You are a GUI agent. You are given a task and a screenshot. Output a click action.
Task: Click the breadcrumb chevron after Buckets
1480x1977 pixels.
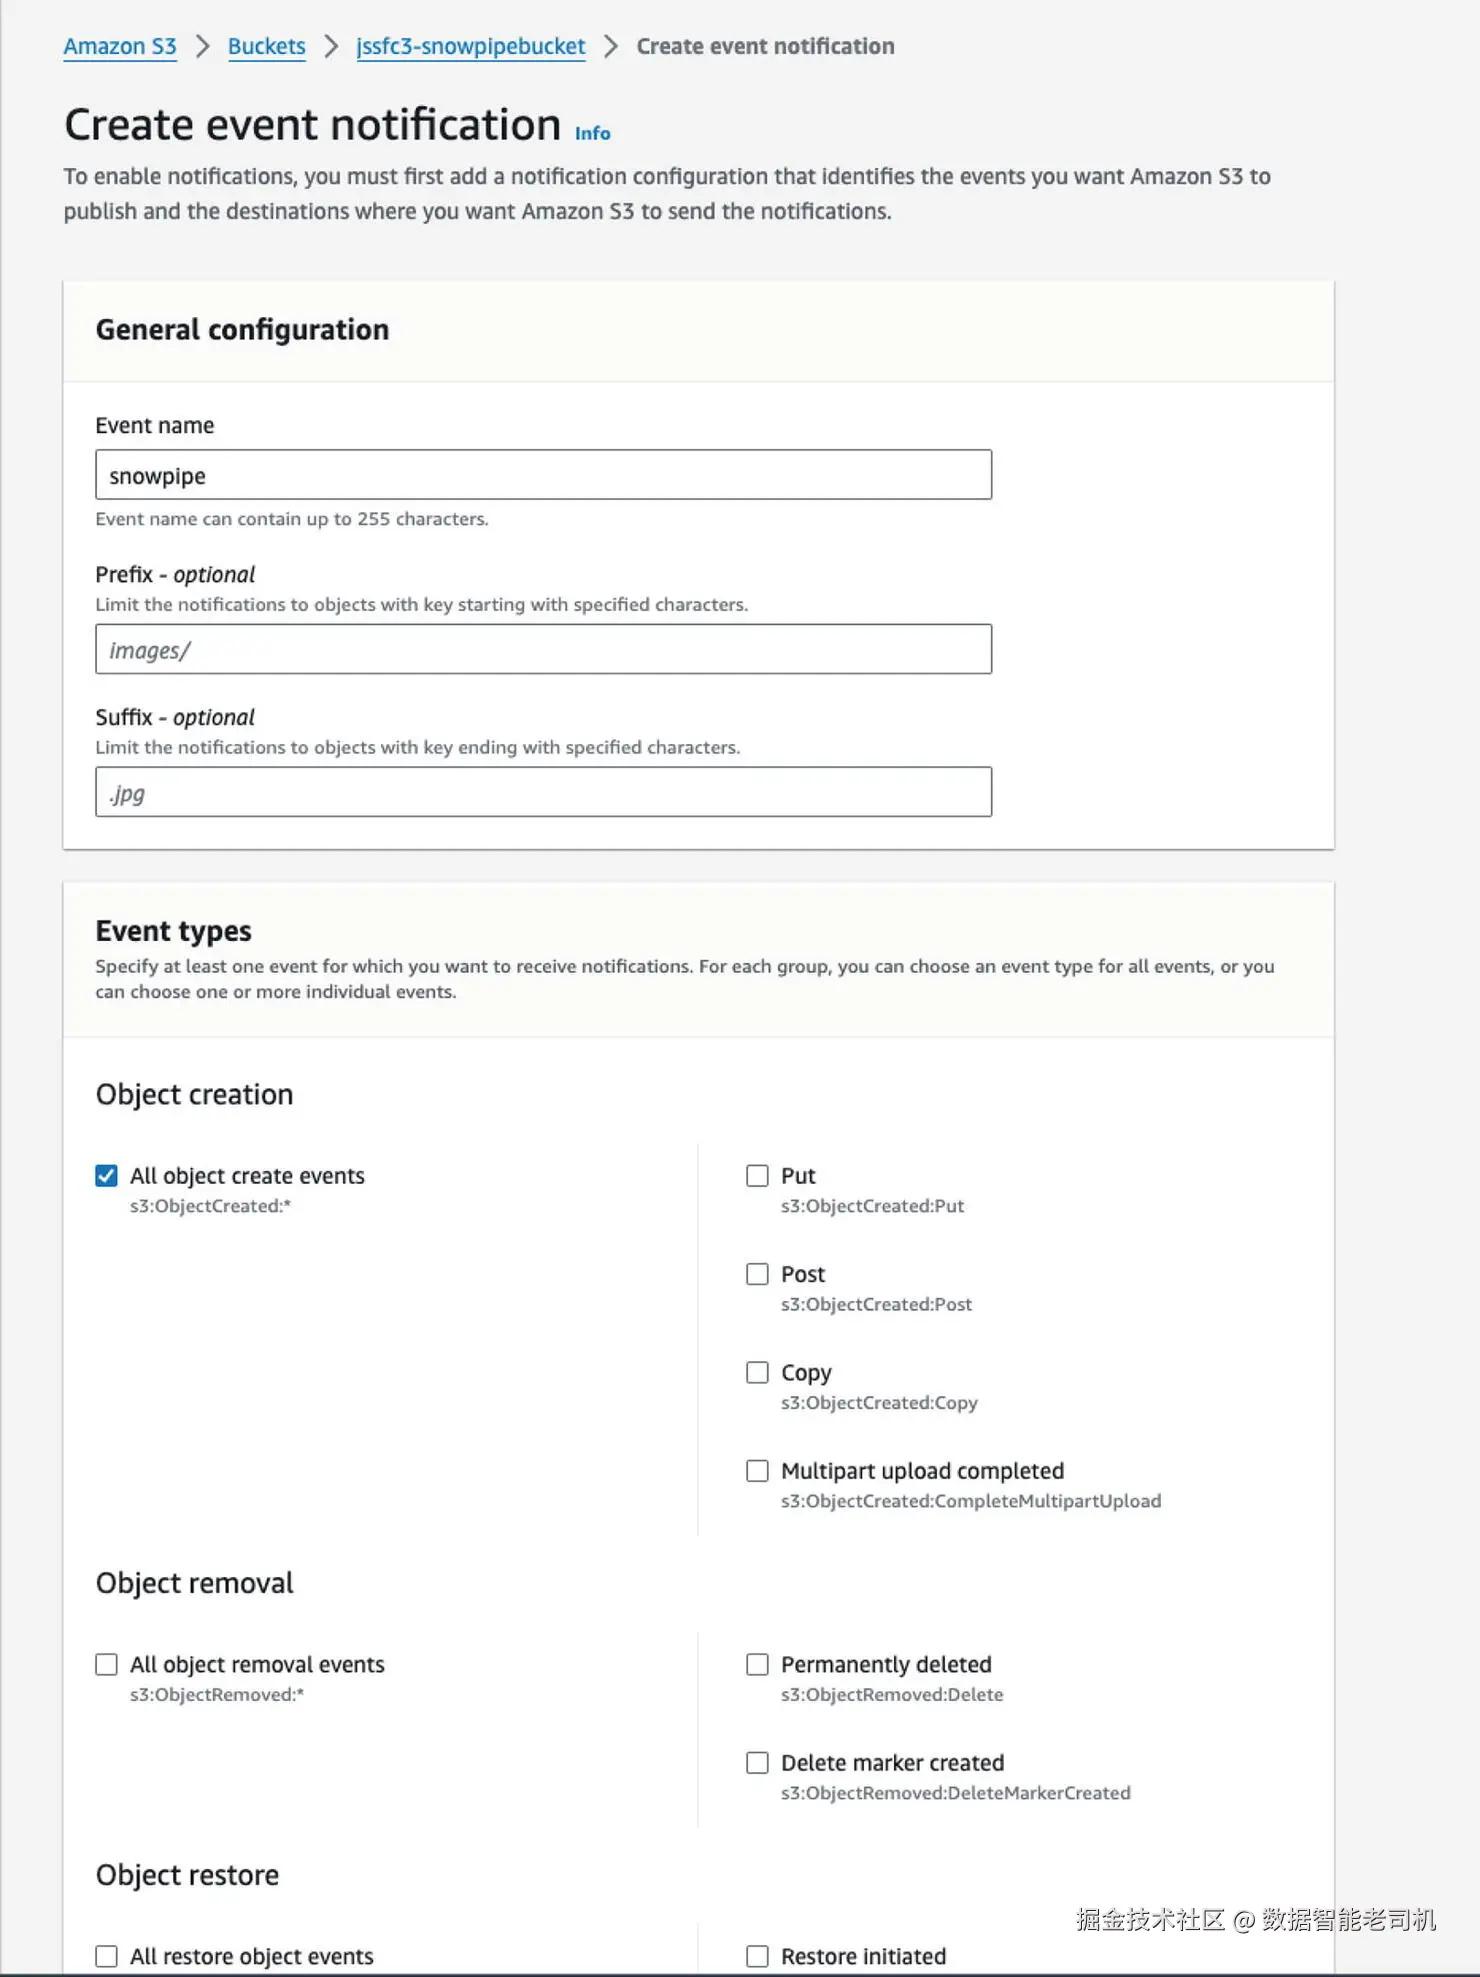(x=331, y=46)
